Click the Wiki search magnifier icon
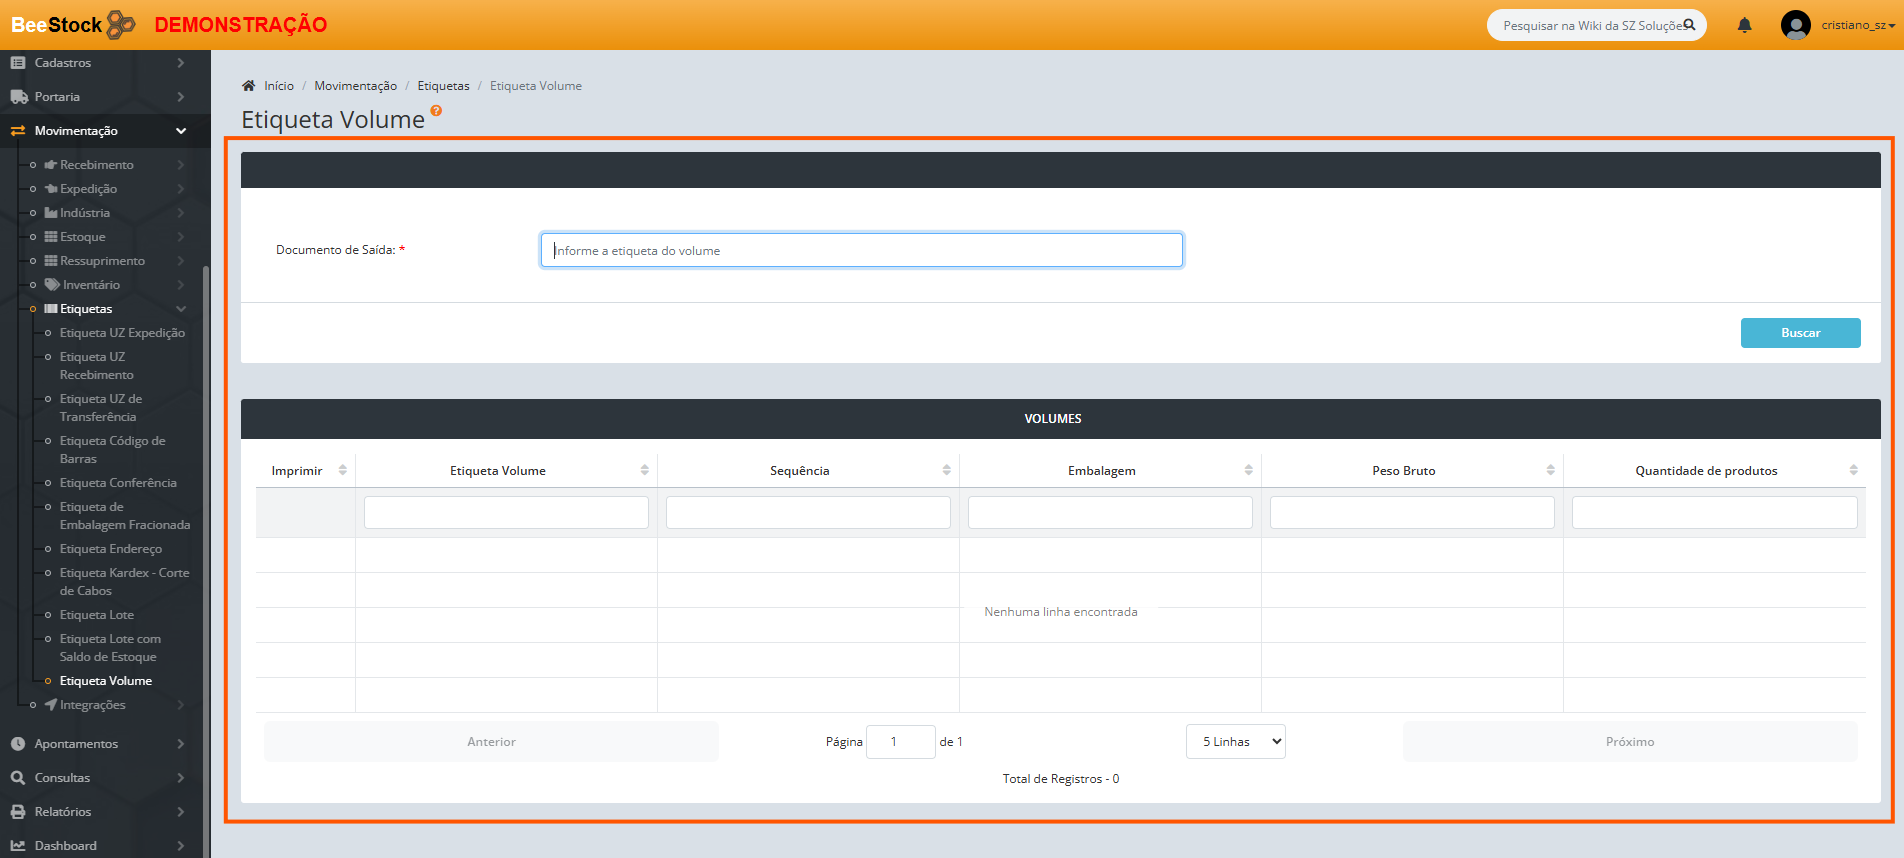This screenshot has height=858, width=1904. (x=1689, y=25)
